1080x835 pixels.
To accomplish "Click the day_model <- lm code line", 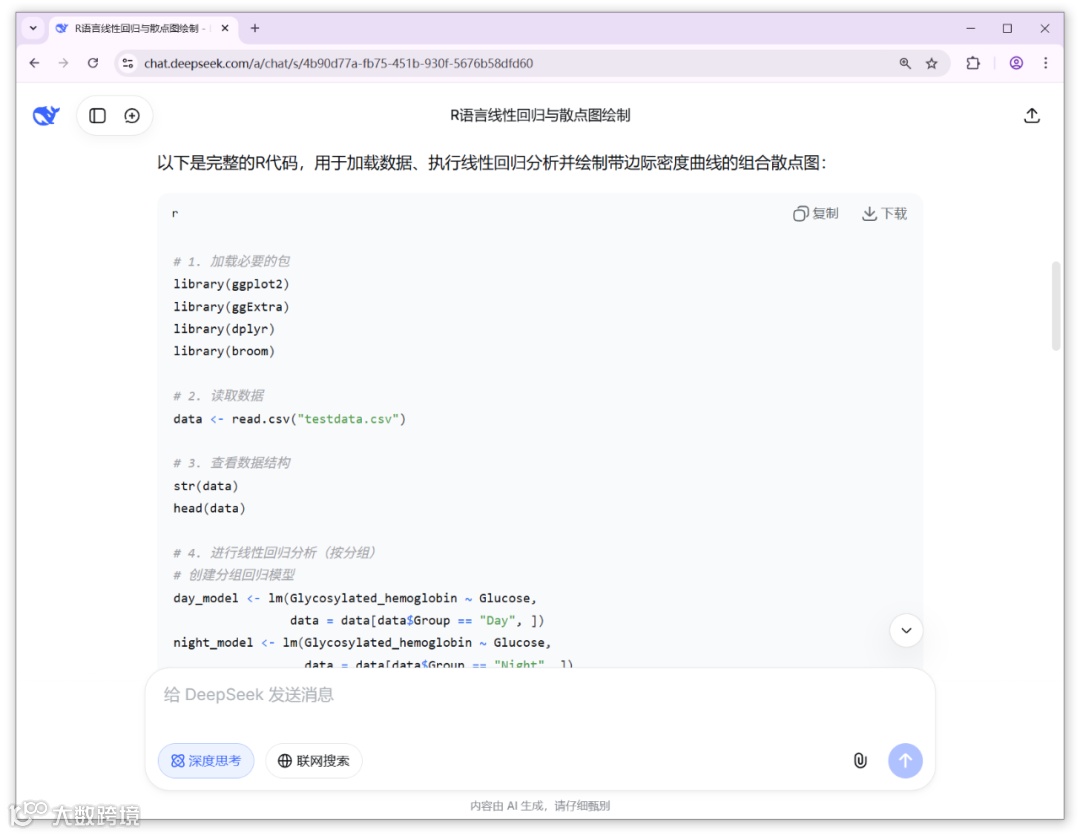I will pos(355,598).
